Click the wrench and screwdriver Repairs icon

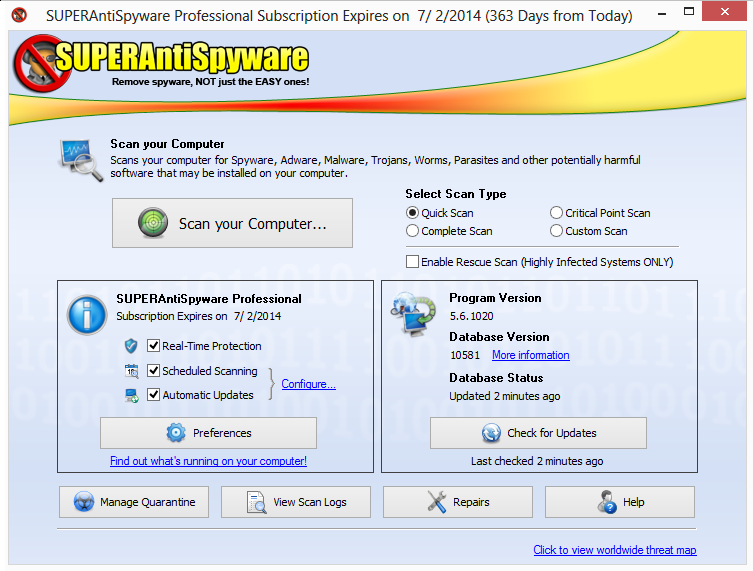(x=437, y=502)
